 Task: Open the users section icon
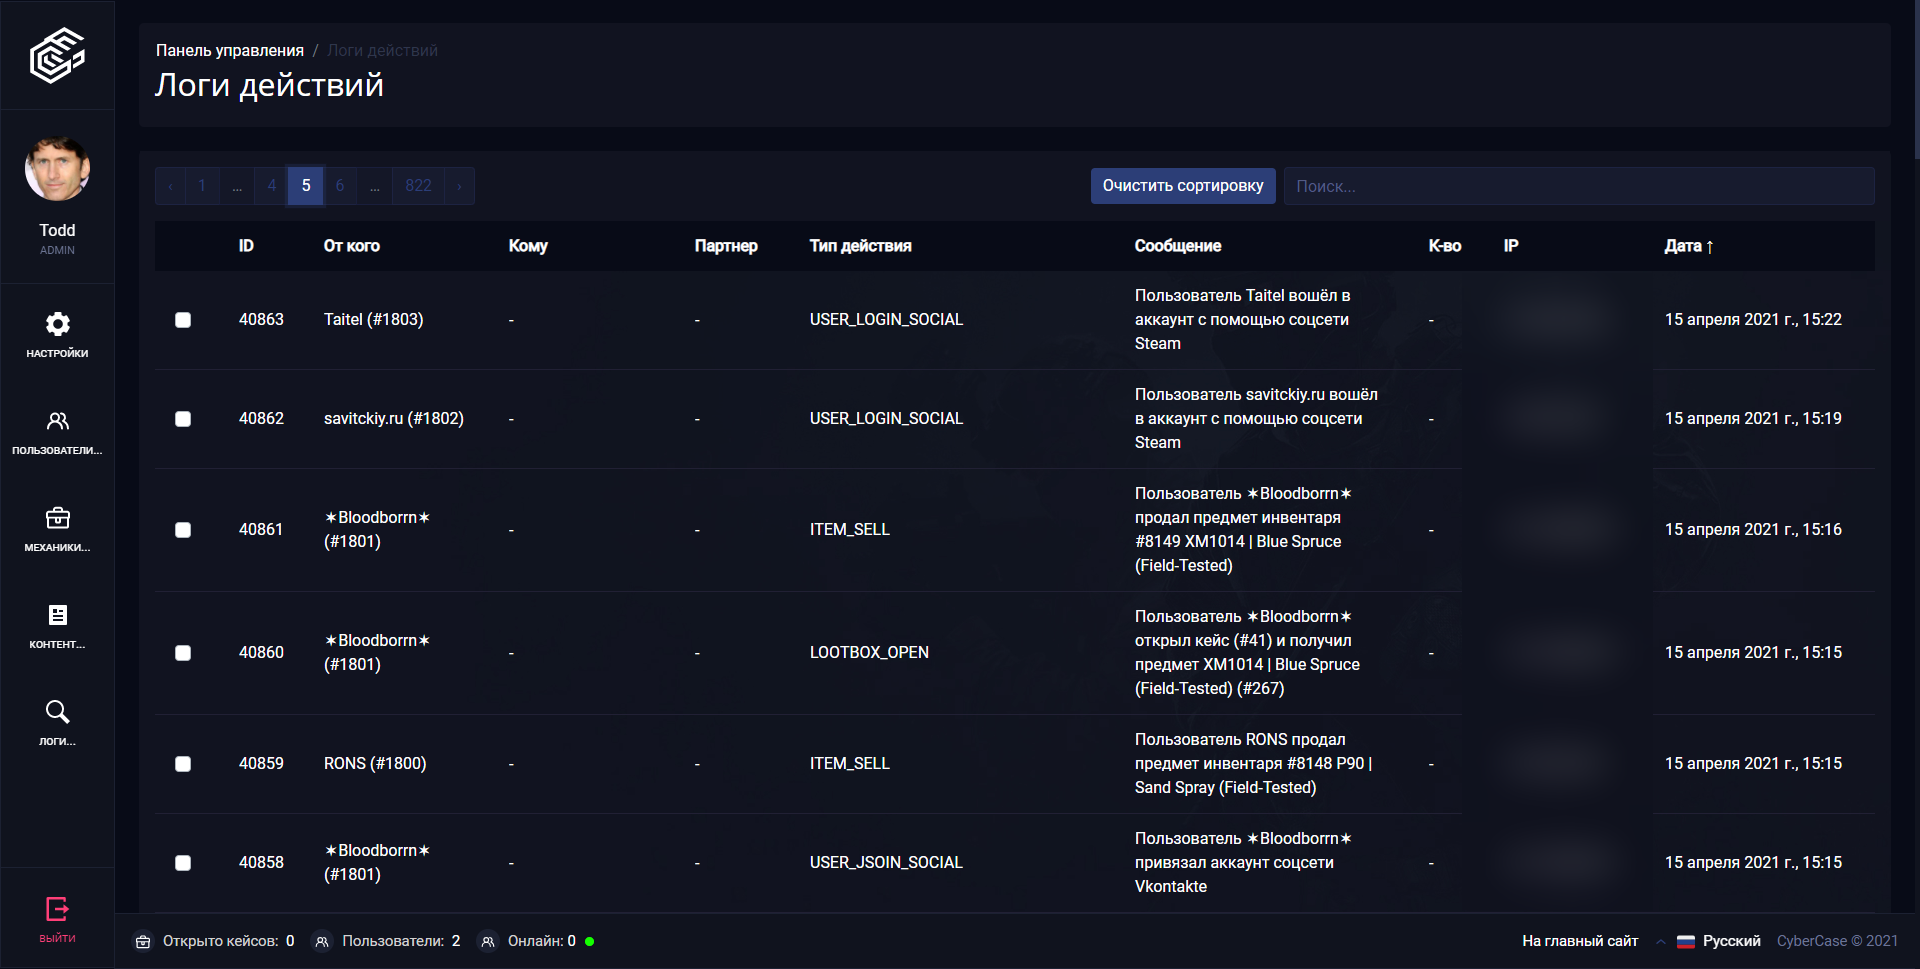pos(58,421)
